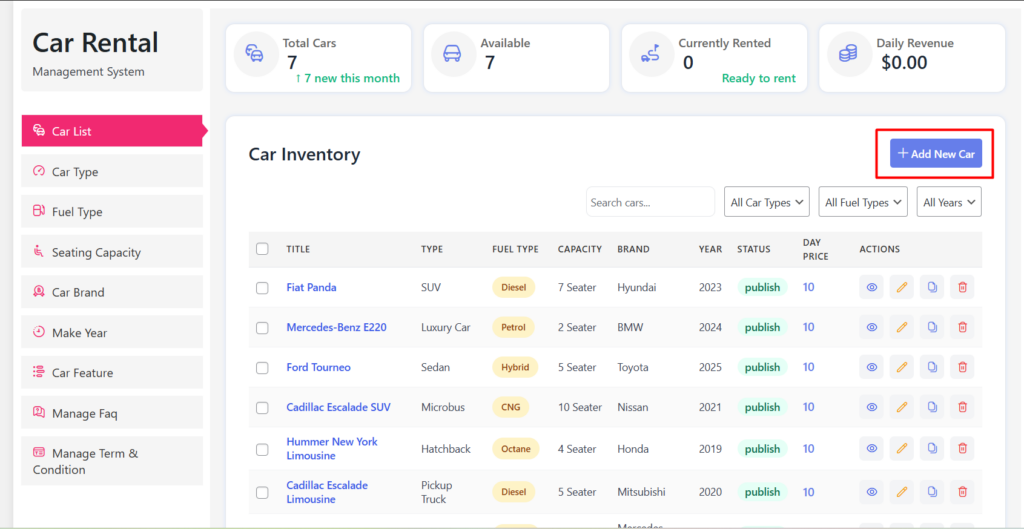Edit the Ford Tourneo entry

tap(901, 367)
